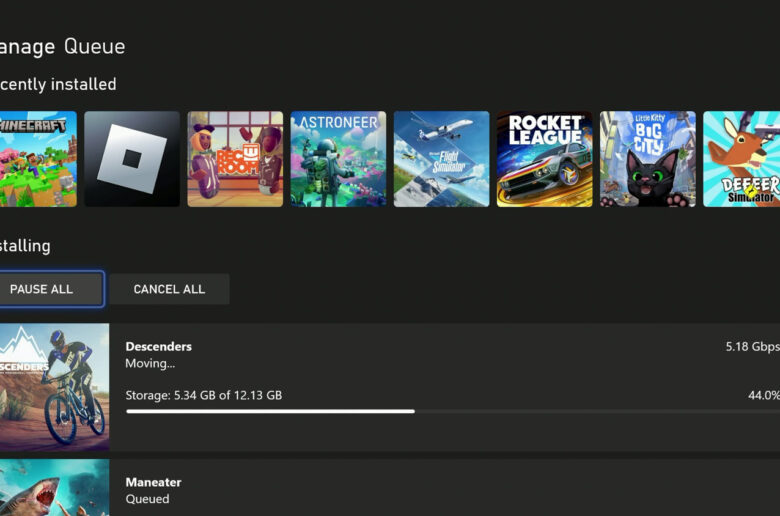Click the 'Queued' status under Maneater
This screenshot has height=516, width=780.
147,499
